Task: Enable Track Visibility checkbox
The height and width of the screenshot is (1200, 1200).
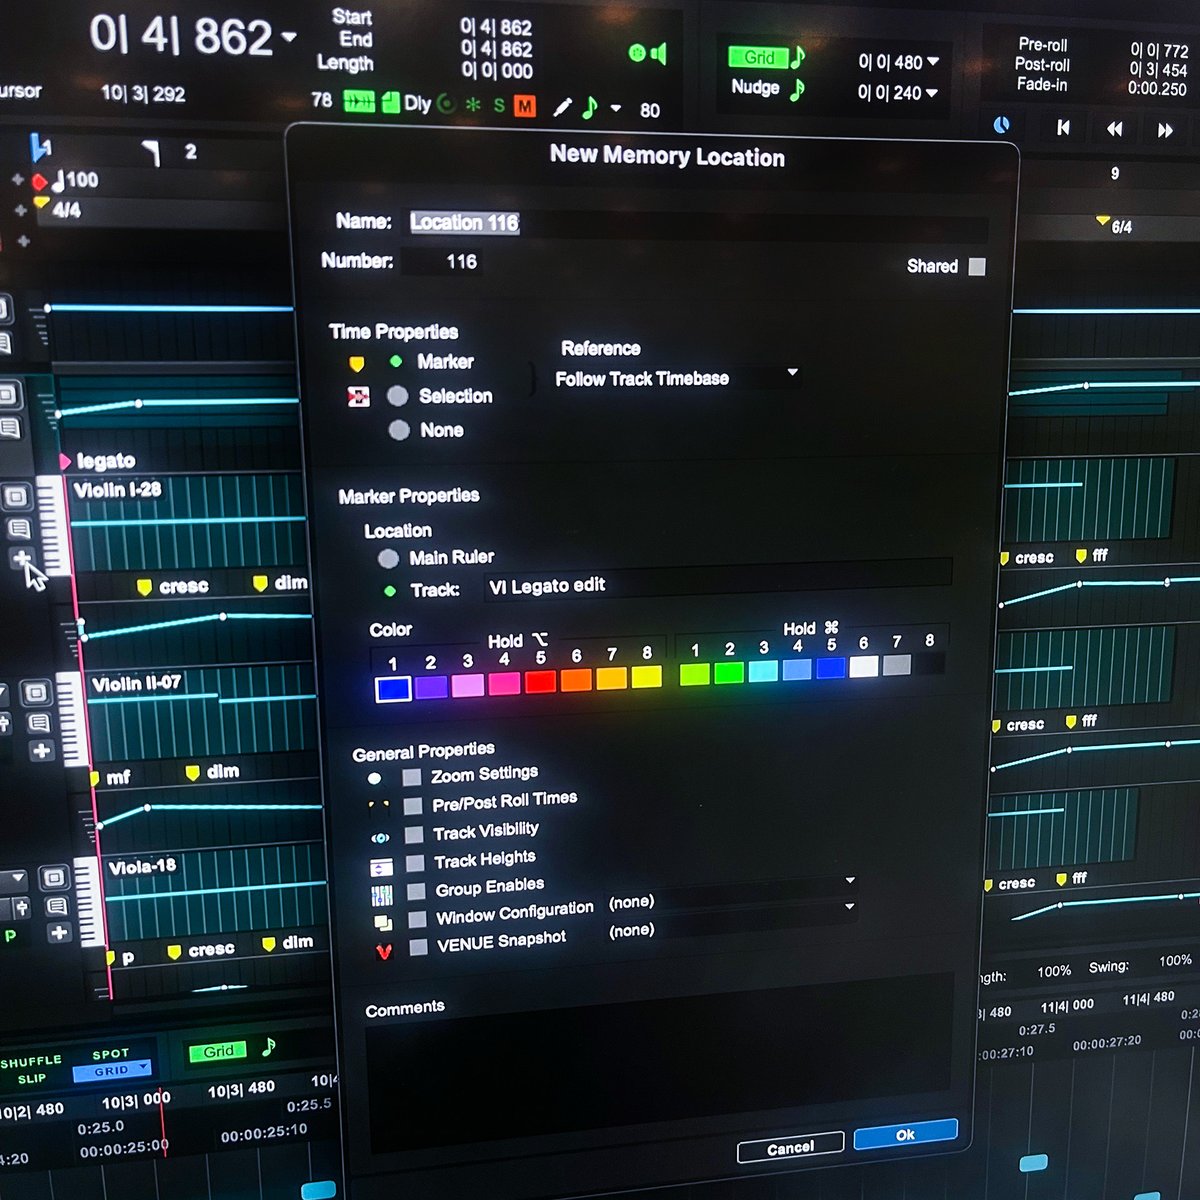Action: pyautogui.click(x=414, y=834)
